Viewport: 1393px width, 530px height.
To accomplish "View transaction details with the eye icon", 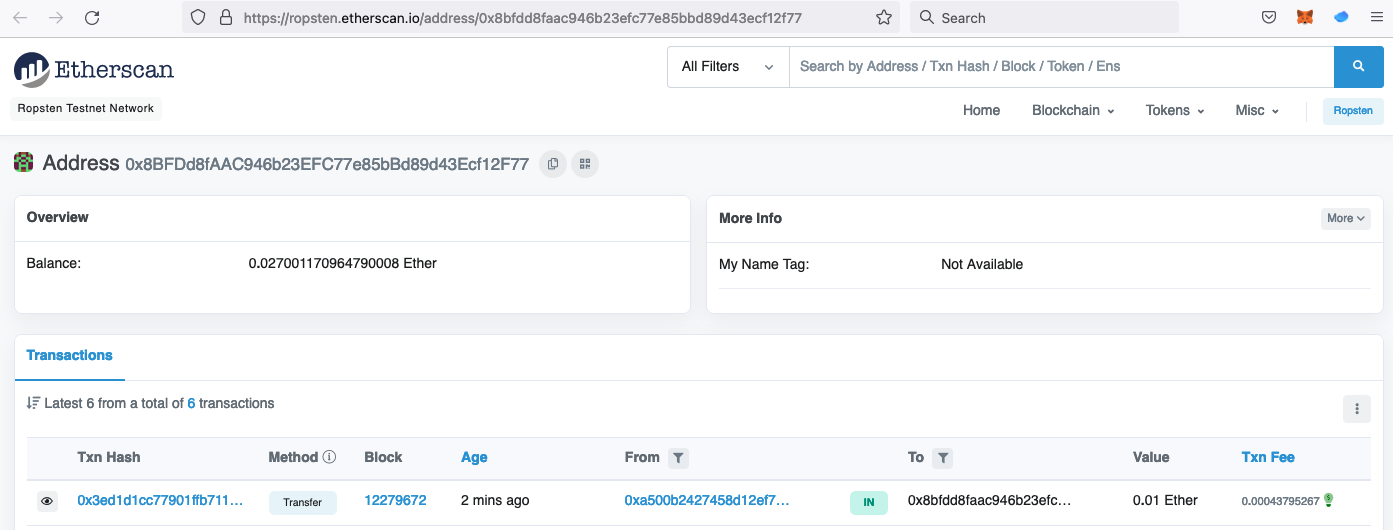I will click(x=47, y=502).
